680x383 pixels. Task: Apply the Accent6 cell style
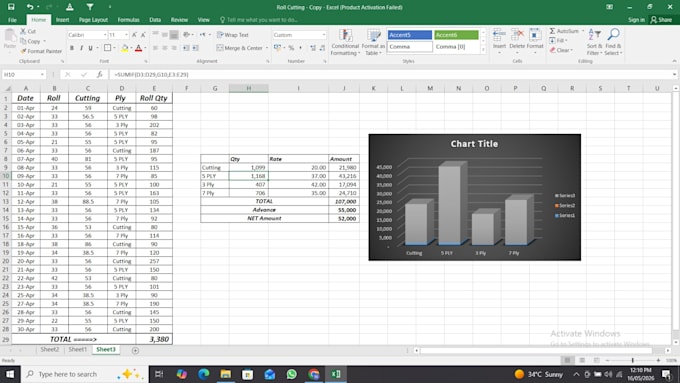[x=456, y=35]
